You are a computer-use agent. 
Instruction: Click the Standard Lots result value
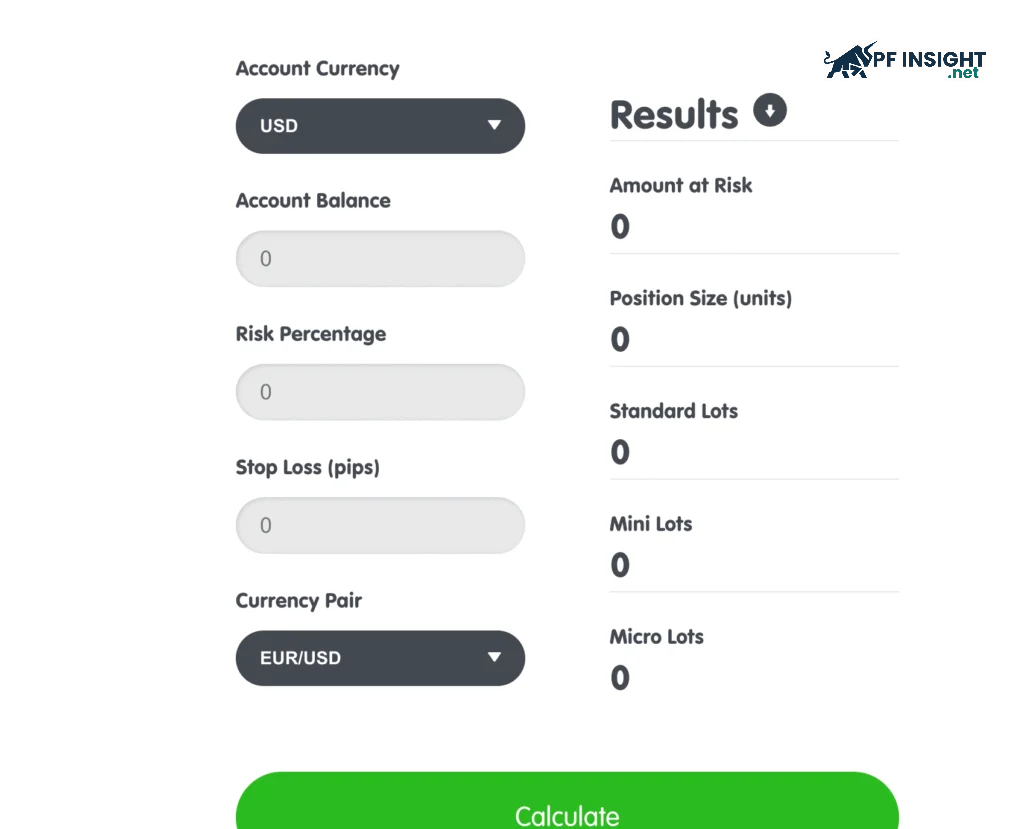tap(620, 453)
